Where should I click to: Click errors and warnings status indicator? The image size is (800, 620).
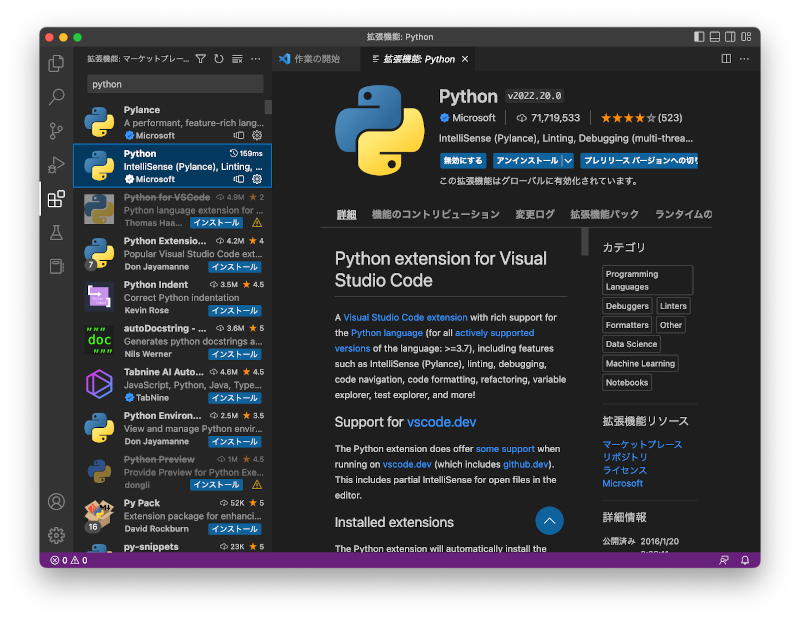pos(69,560)
